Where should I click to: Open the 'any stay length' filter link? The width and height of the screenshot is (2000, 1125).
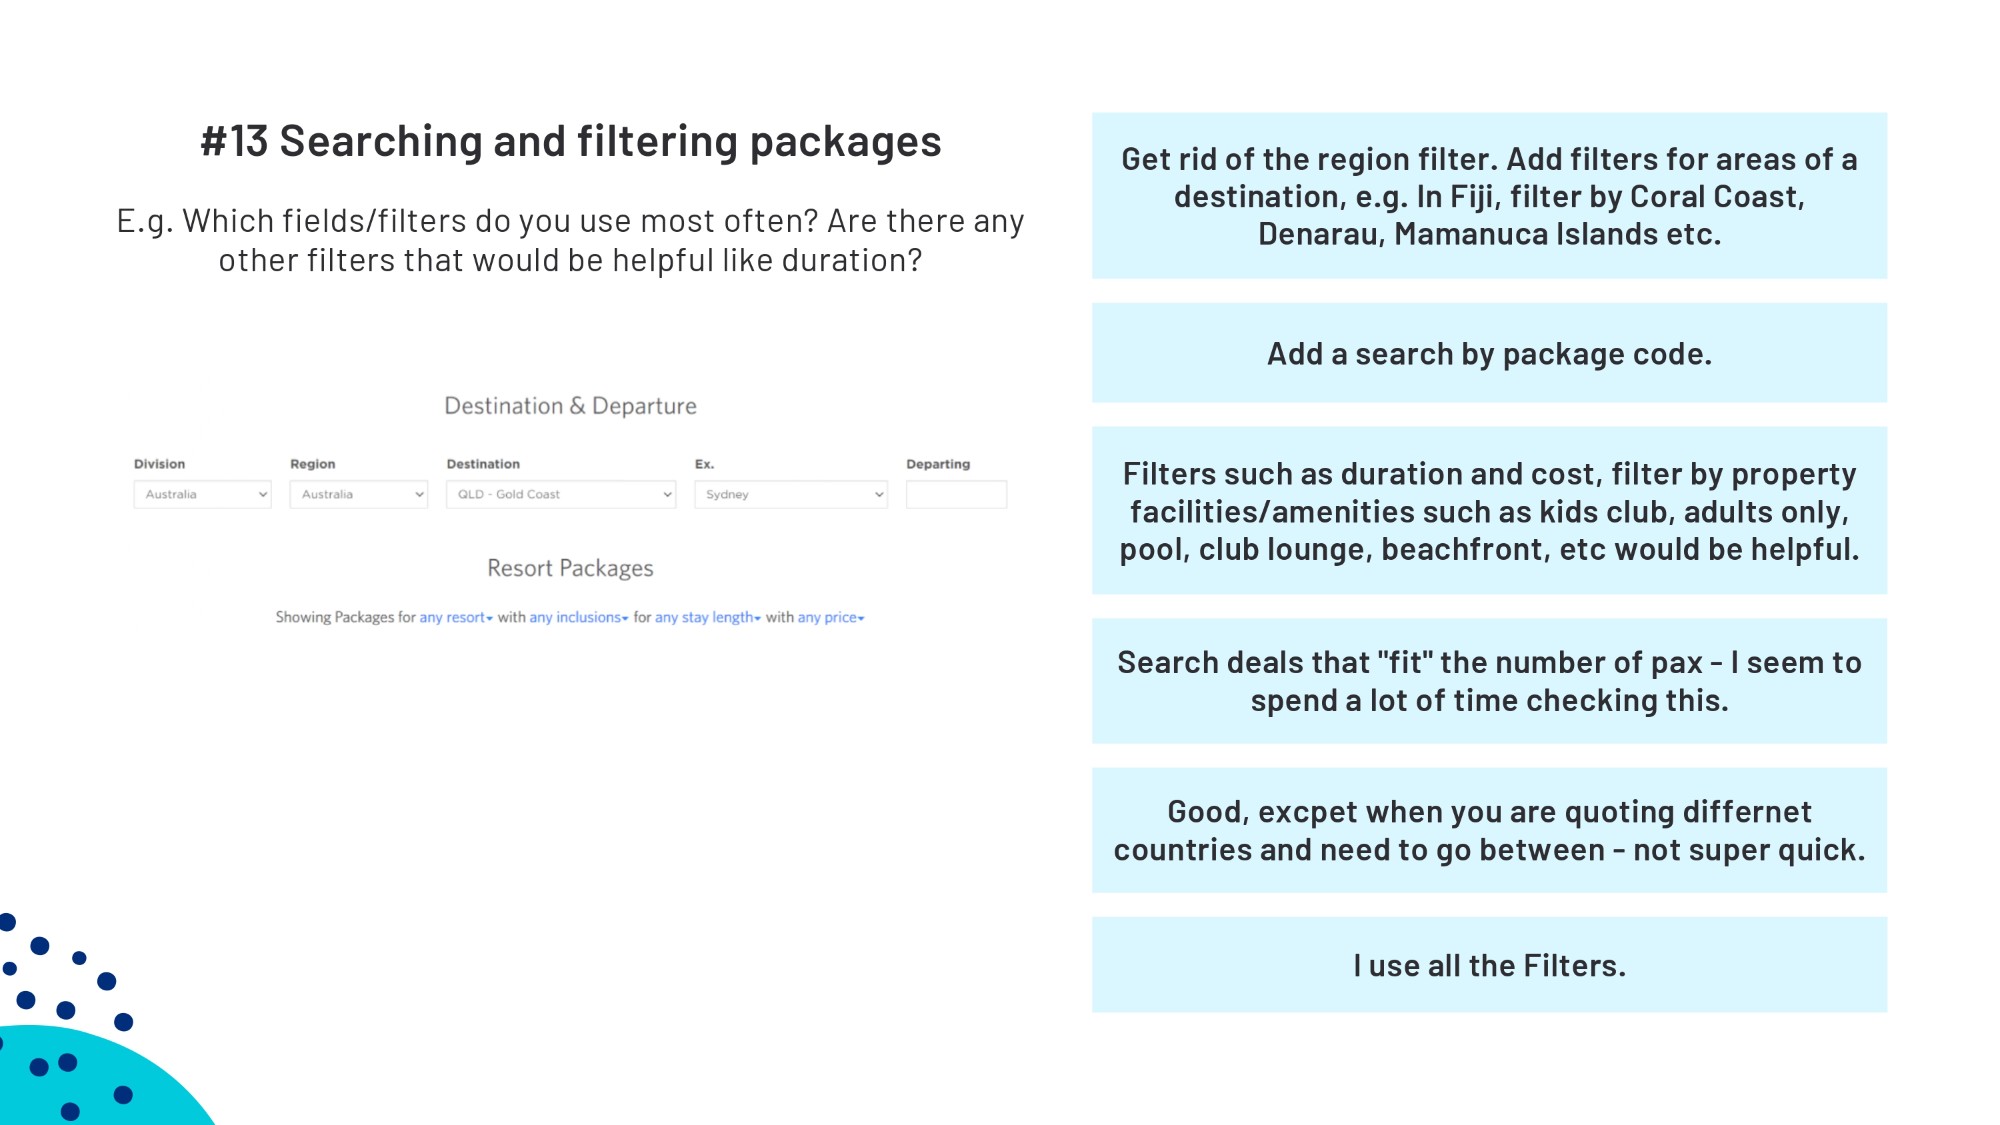707,618
